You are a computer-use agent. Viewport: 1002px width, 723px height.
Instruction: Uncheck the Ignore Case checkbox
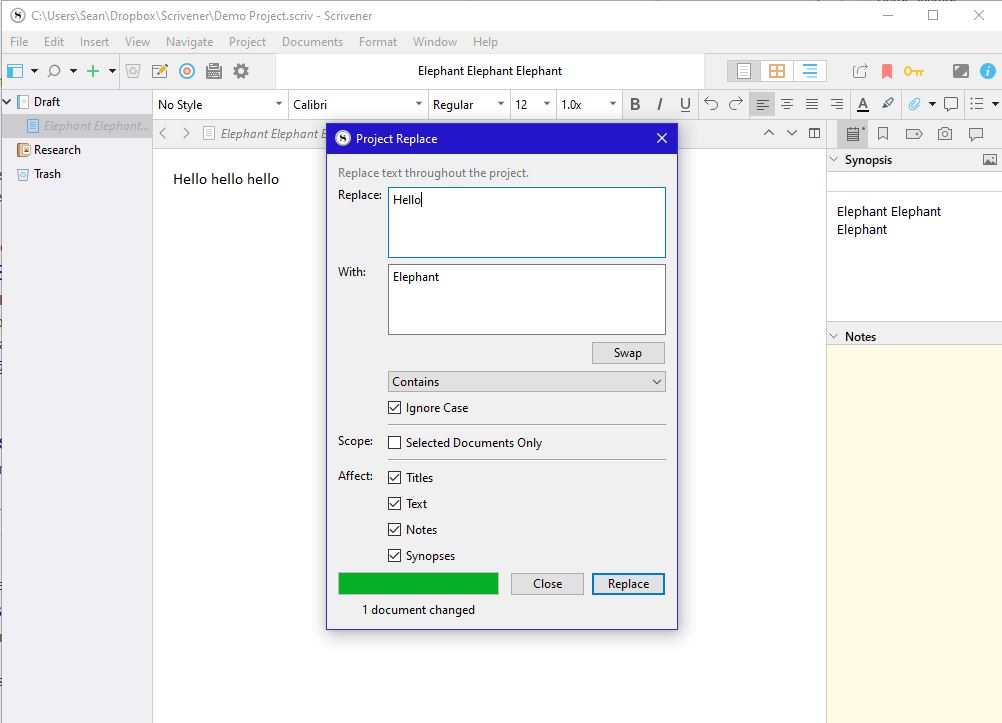395,408
